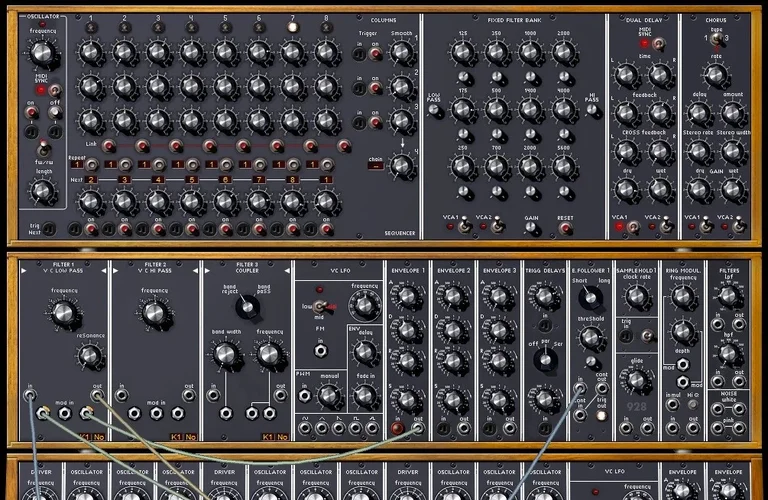This screenshot has height=500, width=768.
Task: Toggle the Dual Delay MIDI SYNC switch
Action: pos(659,44)
